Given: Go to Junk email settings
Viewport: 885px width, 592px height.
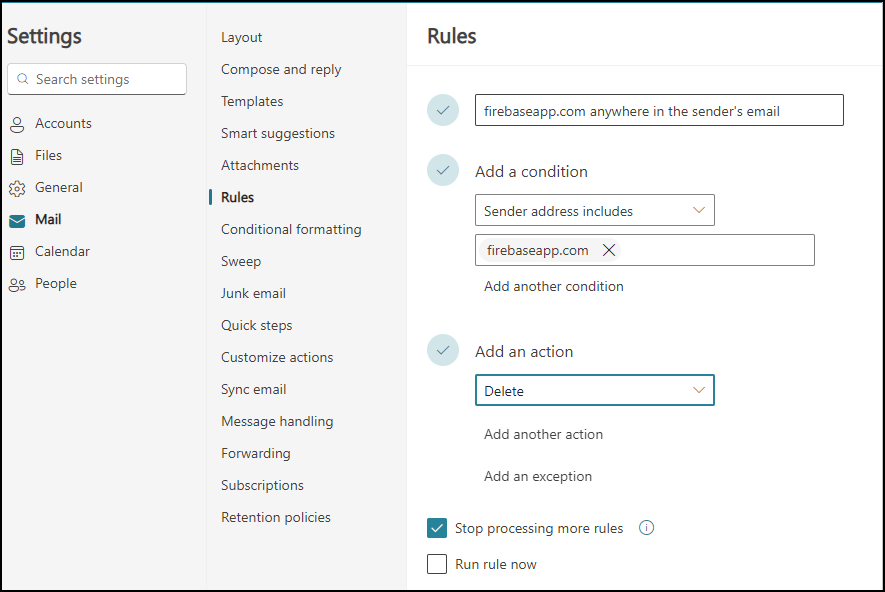Looking at the screenshot, I should click(253, 293).
